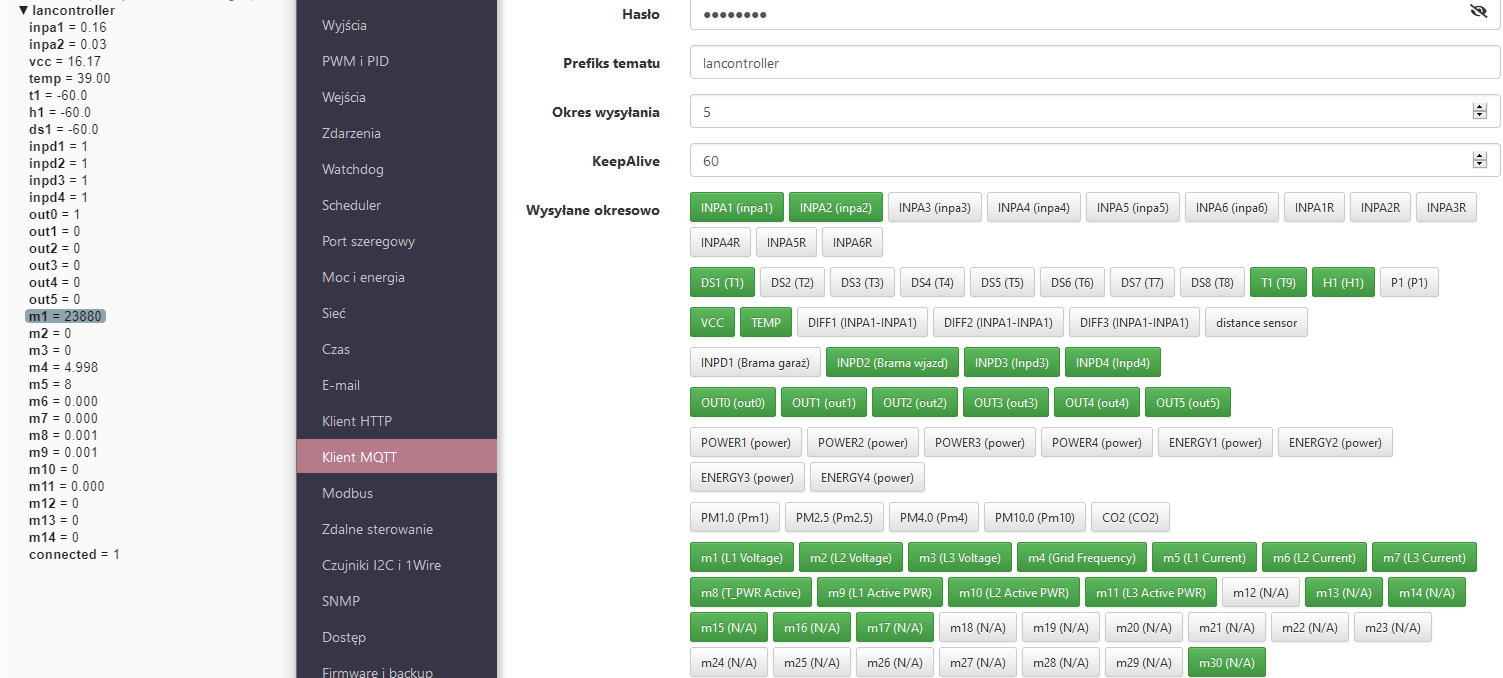Toggle DS1 (T1) sensor button
Viewport: 1503px width, 678px height.
(721, 283)
